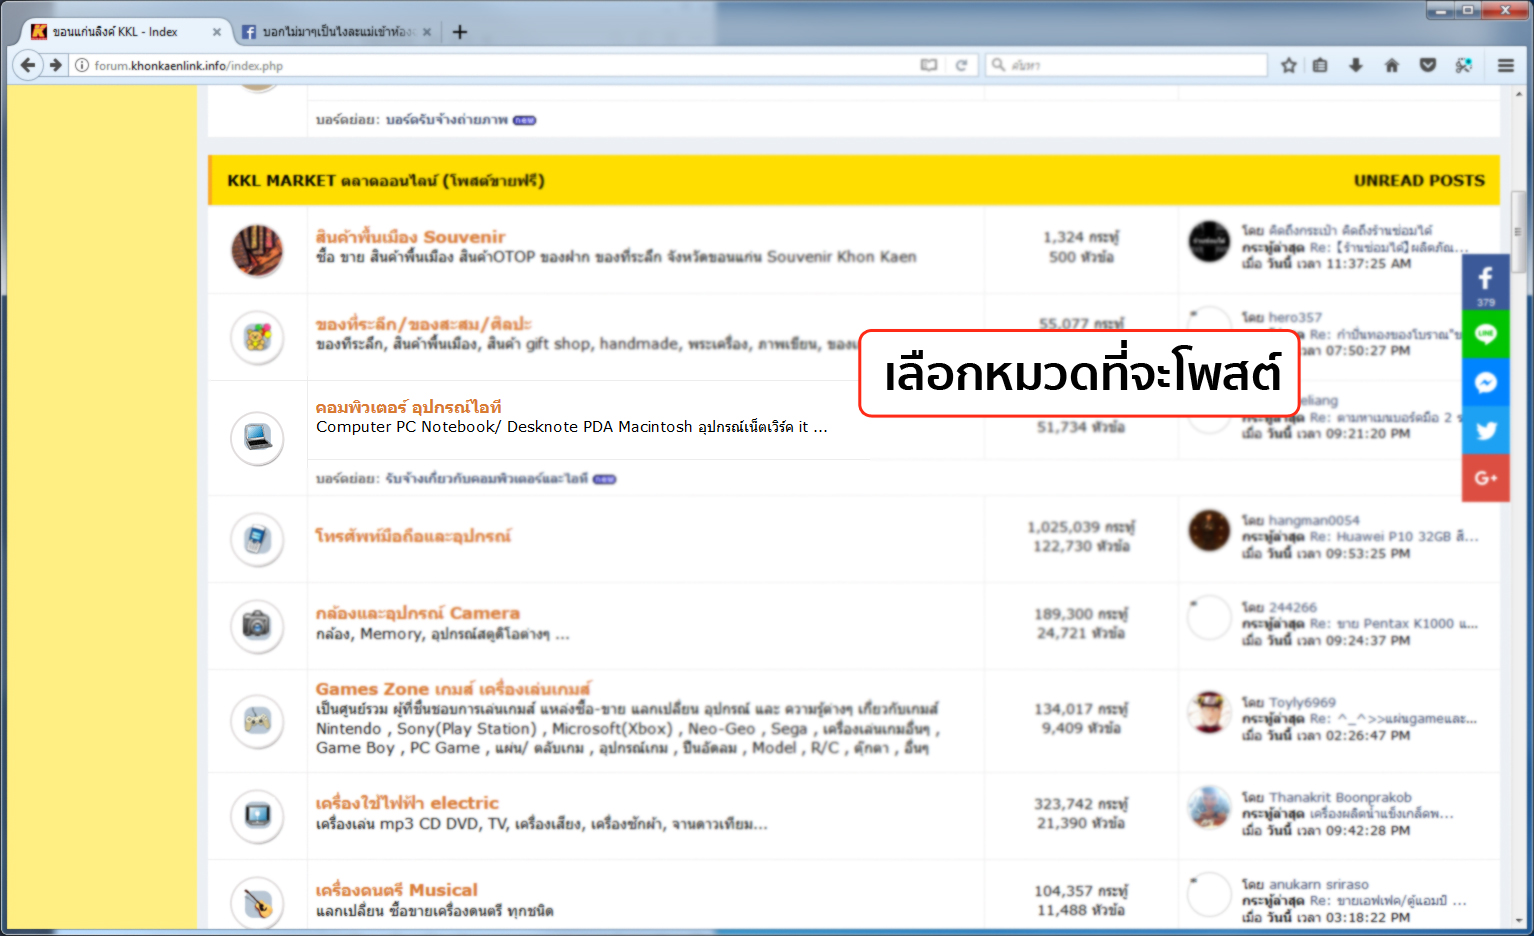Viewport: 1534px width, 936px height.
Task: Open the เครื่องดนตรี Musical board link
Action: [396, 890]
